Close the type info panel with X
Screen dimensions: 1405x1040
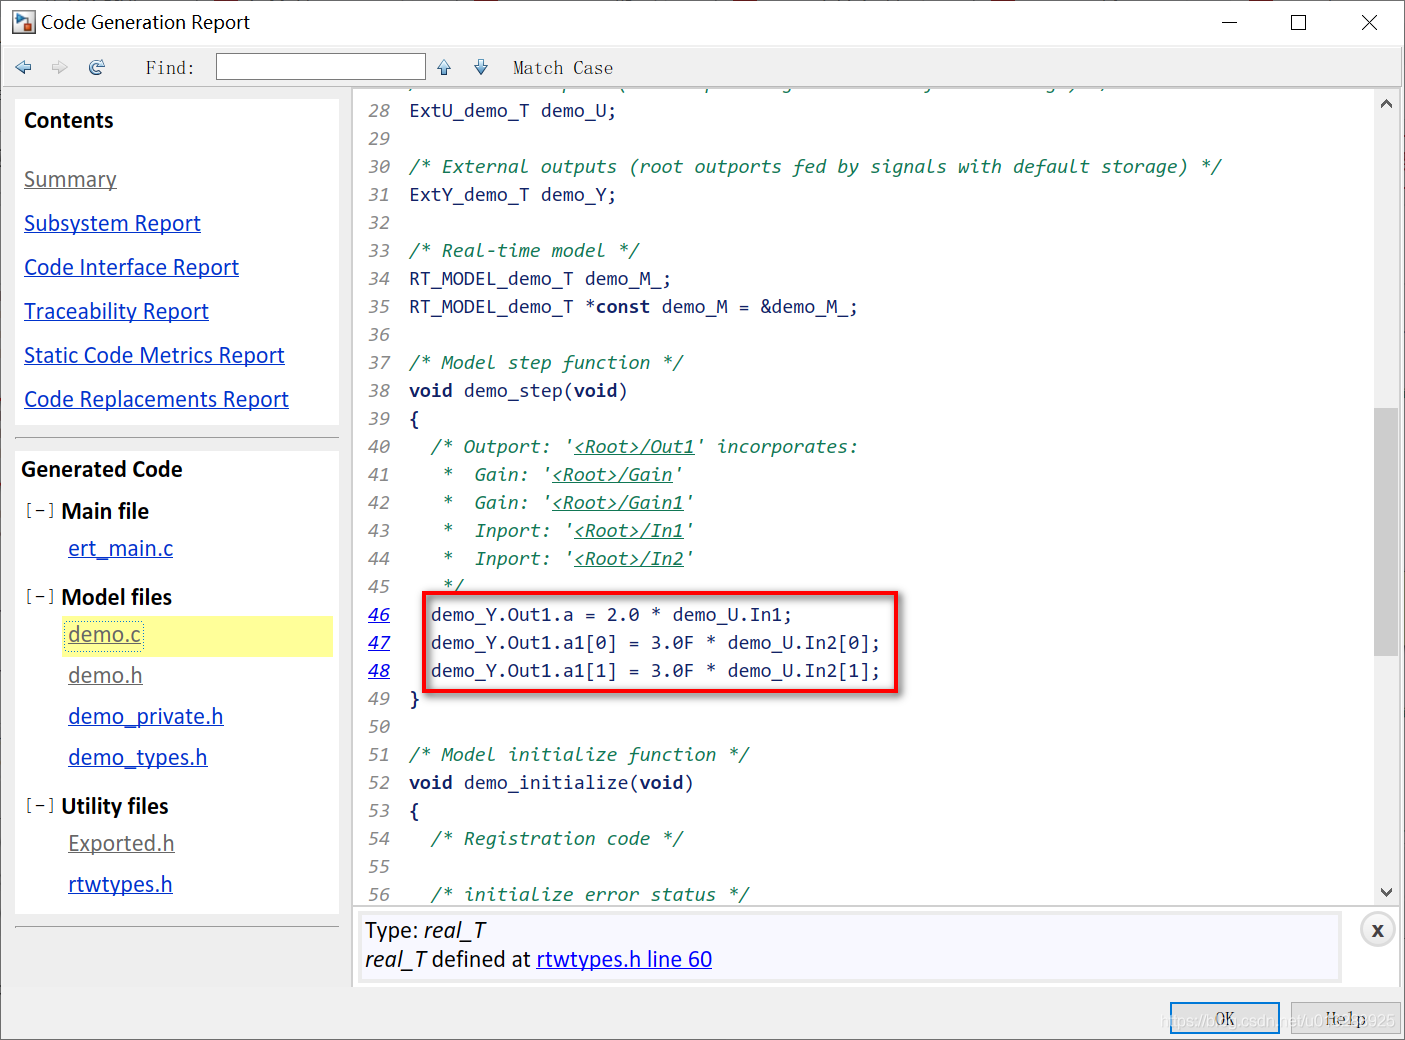(1377, 930)
